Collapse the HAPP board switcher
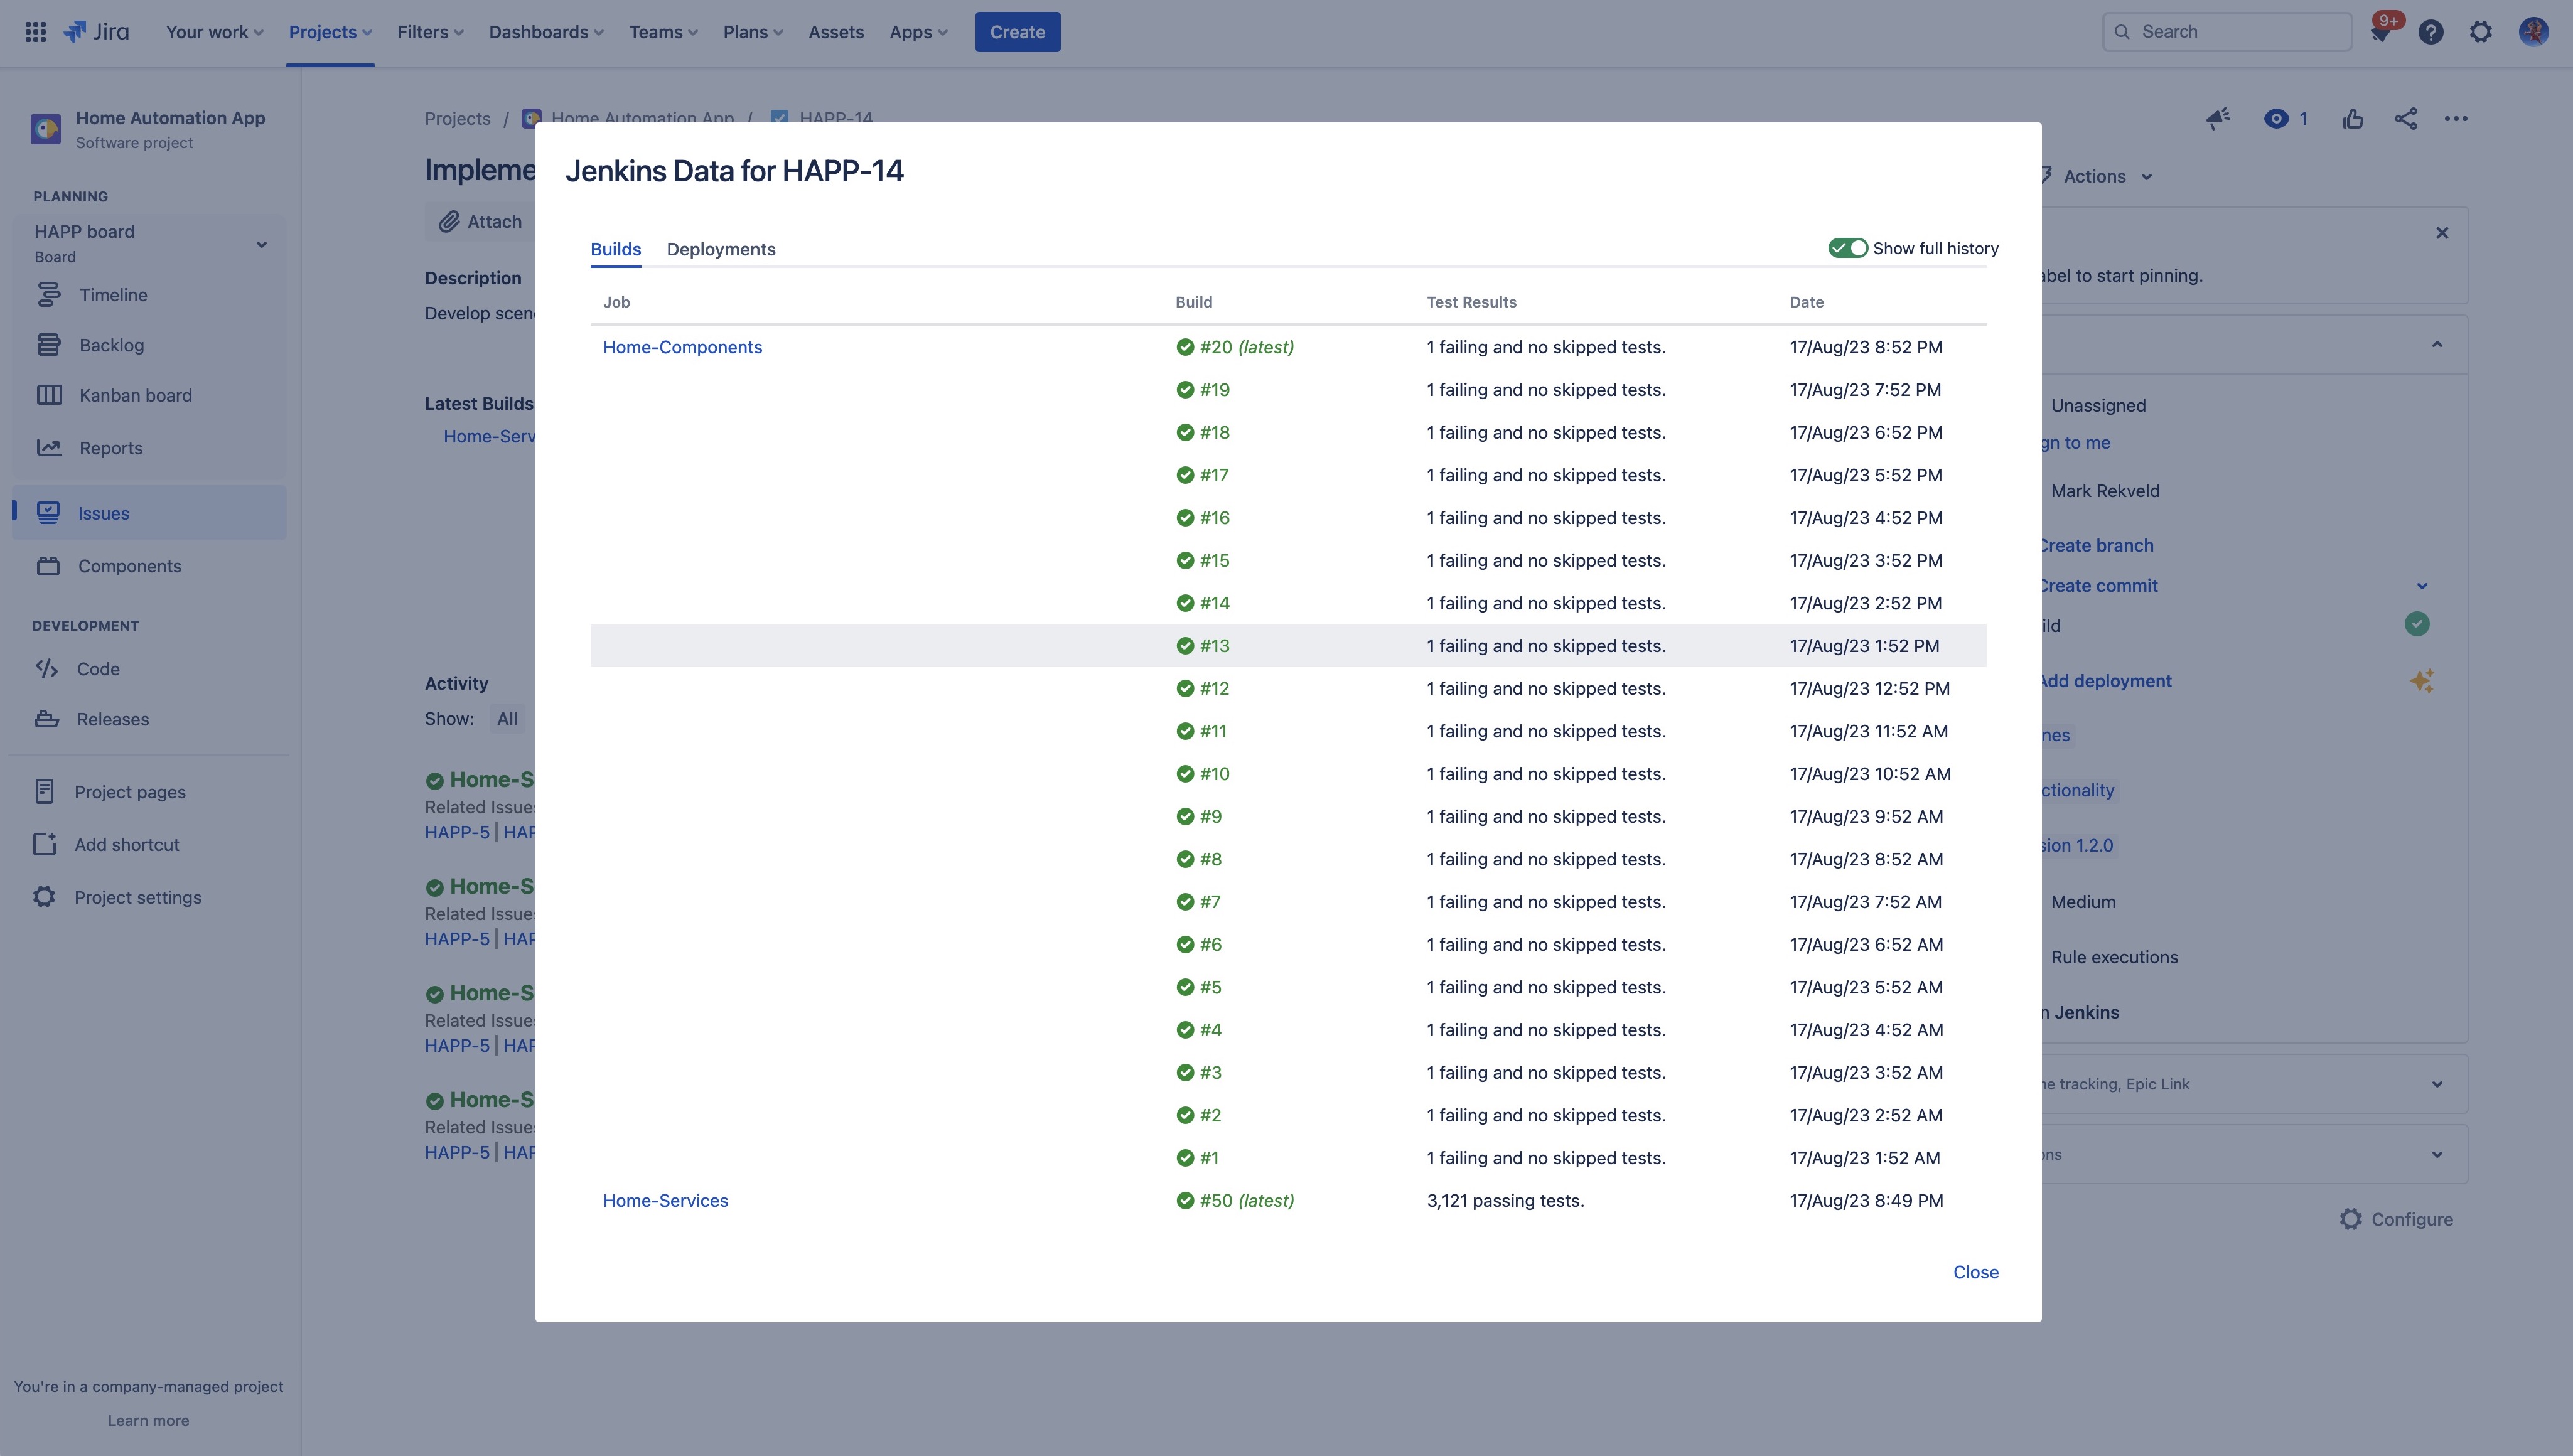This screenshot has width=2573, height=1456. tap(262, 243)
